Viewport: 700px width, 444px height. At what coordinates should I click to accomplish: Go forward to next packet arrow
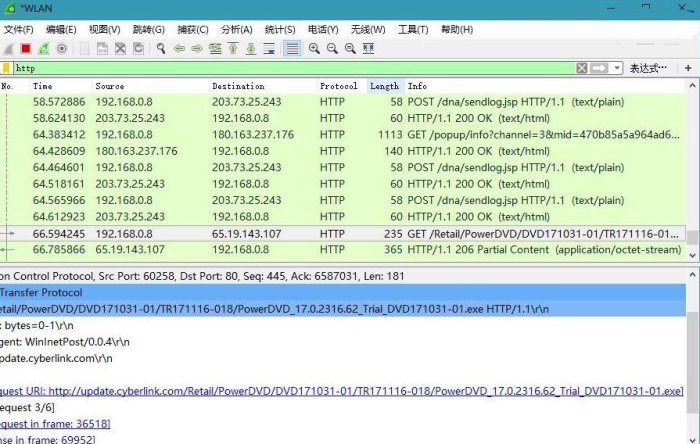(197, 48)
